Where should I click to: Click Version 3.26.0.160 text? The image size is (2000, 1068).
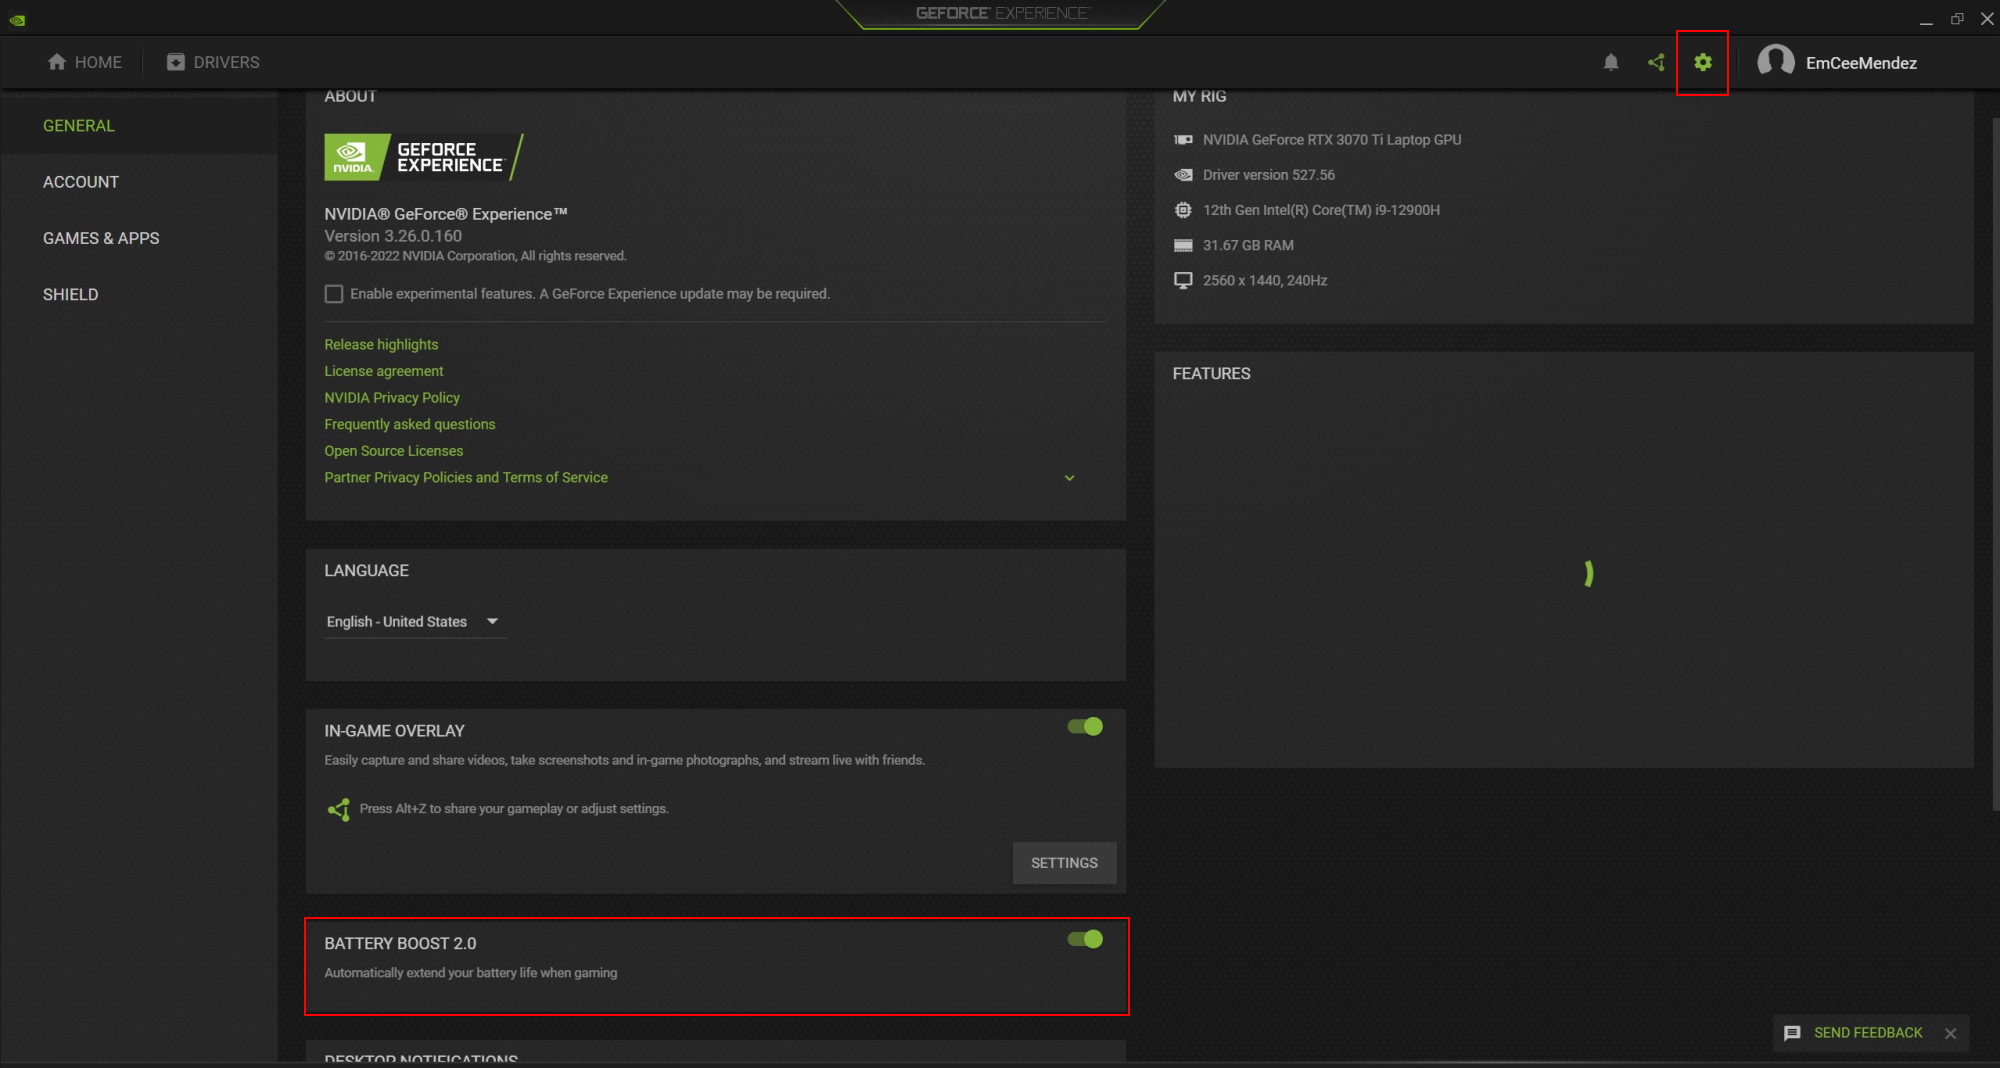[x=393, y=236]
